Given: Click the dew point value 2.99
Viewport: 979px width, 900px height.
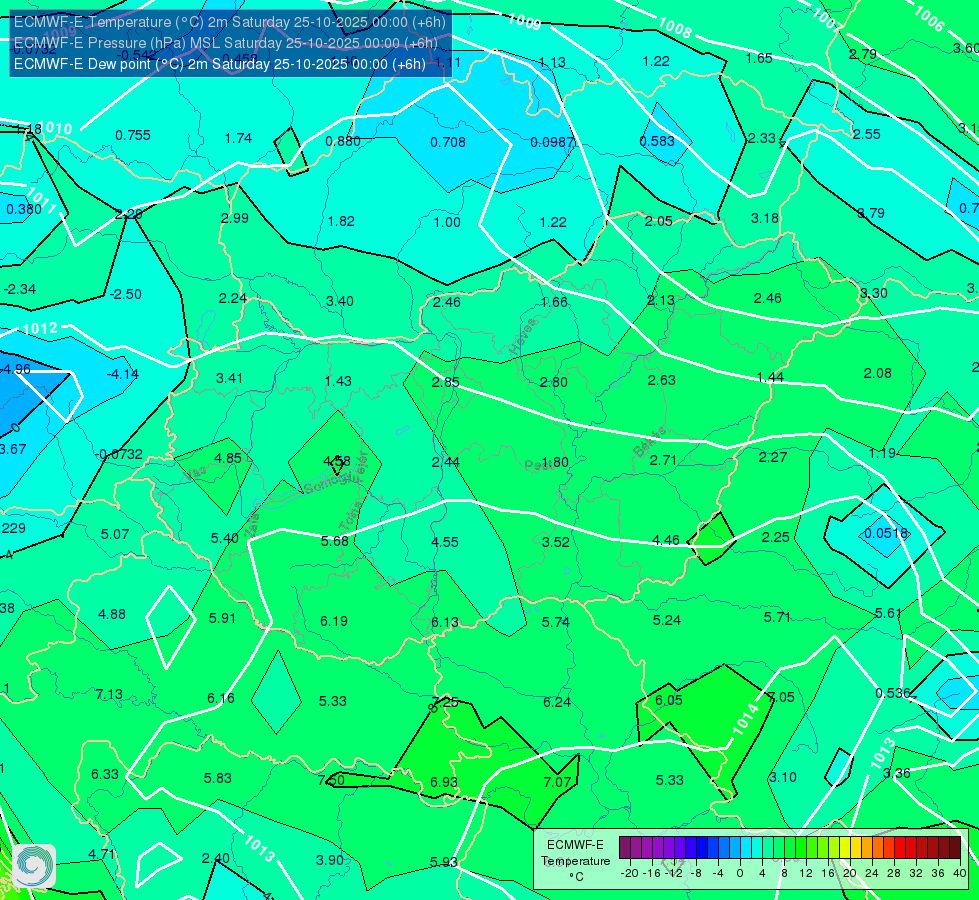Looking at the screenshot, I should (235, 218).
